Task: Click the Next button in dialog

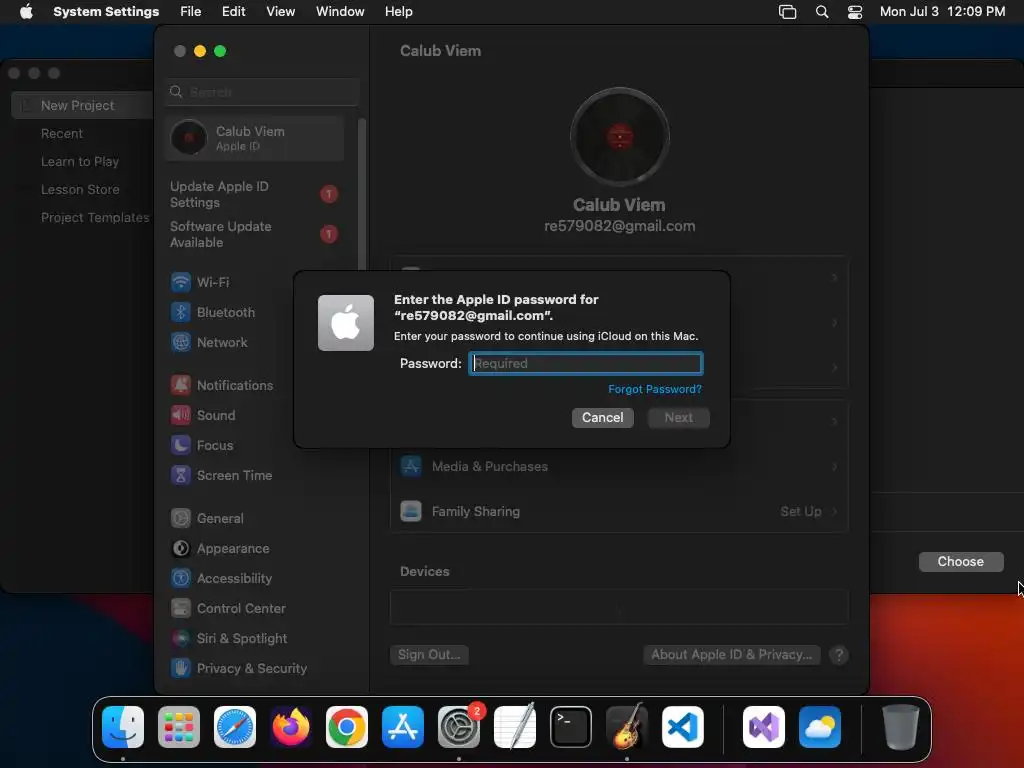Action: click(x=679, y=417)
